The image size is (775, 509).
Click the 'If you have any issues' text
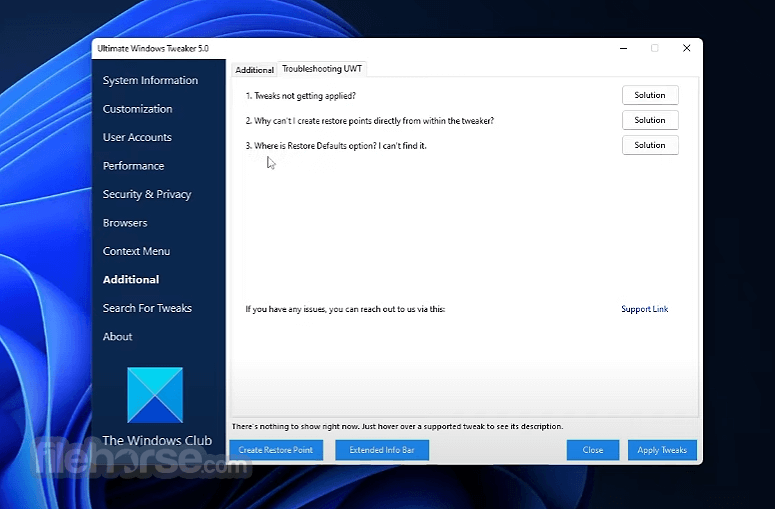pyautogui.click(x=345, y=309)
